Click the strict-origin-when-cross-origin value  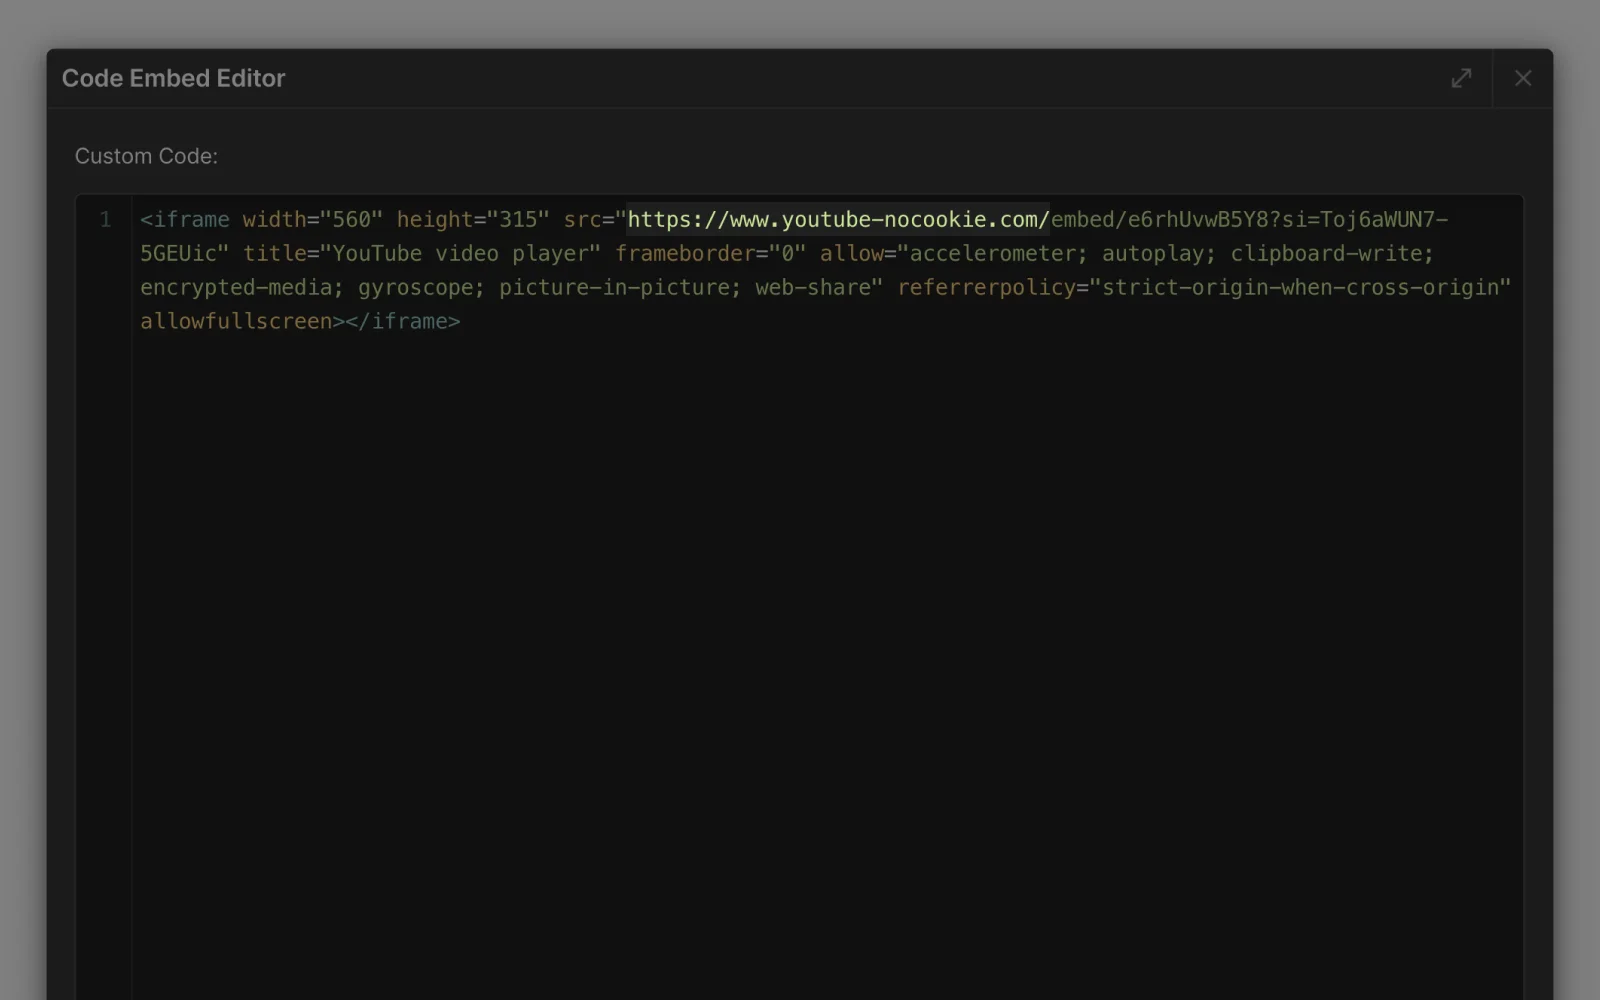[1300, 288]
